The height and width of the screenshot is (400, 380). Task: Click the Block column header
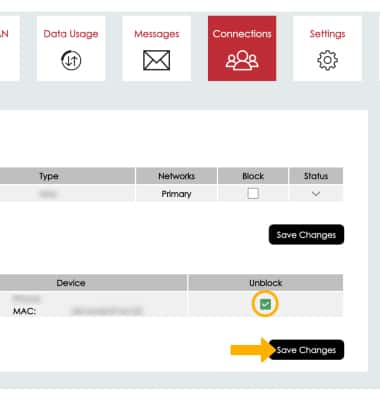253,176
